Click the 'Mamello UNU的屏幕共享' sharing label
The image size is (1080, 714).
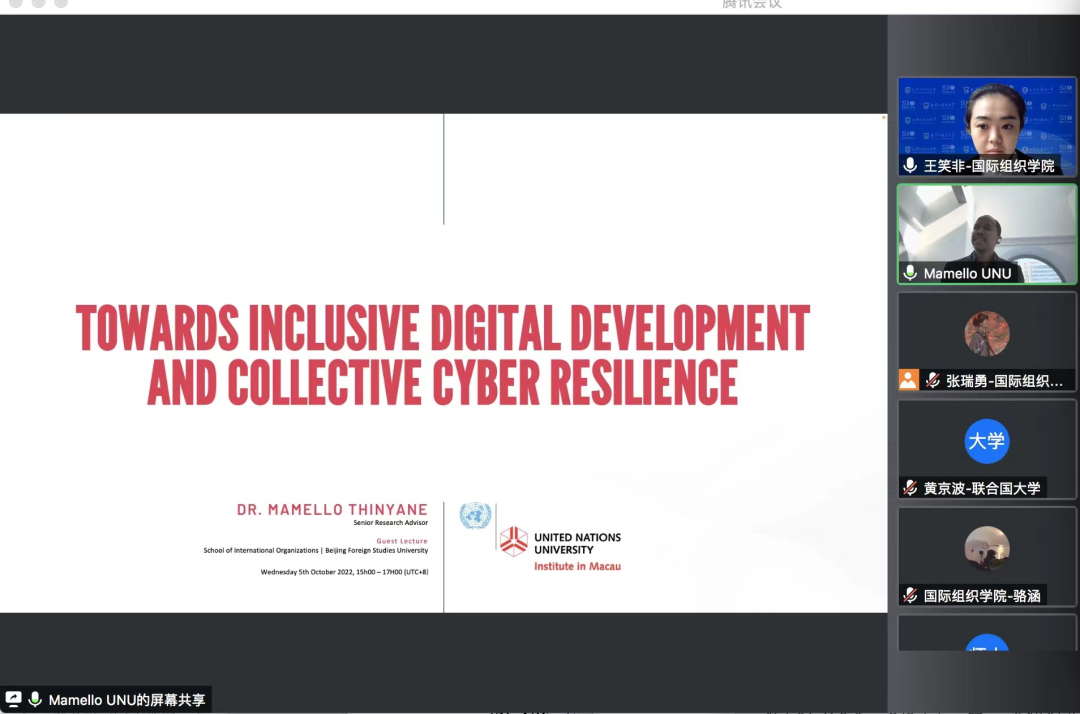[126, 700]
